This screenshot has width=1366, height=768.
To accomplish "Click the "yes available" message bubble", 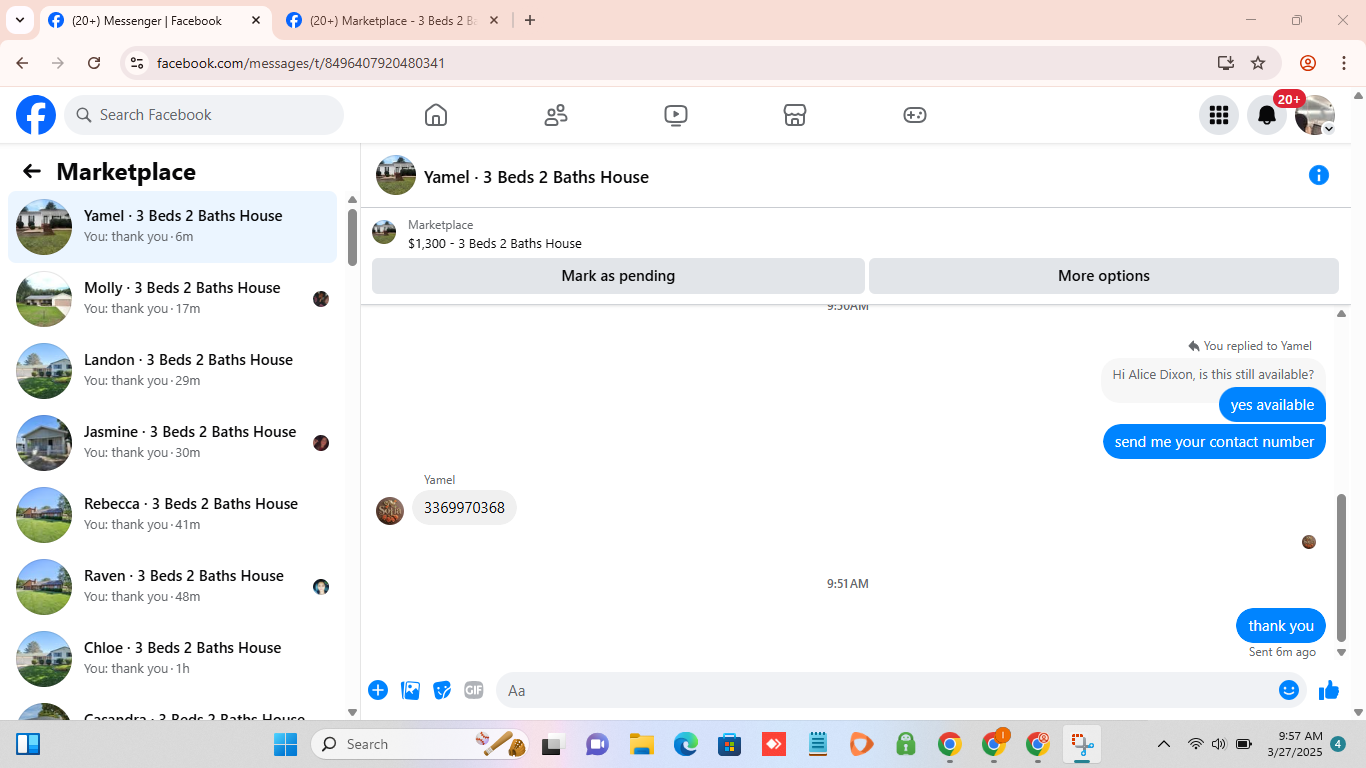I will 1272,405.
